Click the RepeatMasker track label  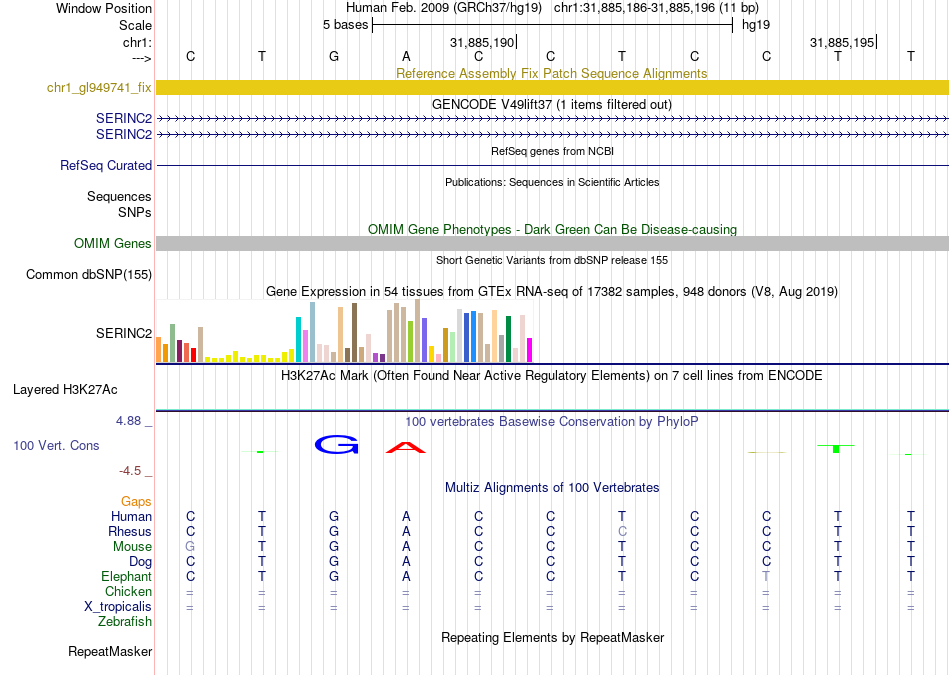pyautogui.click(x=110, y=652)
